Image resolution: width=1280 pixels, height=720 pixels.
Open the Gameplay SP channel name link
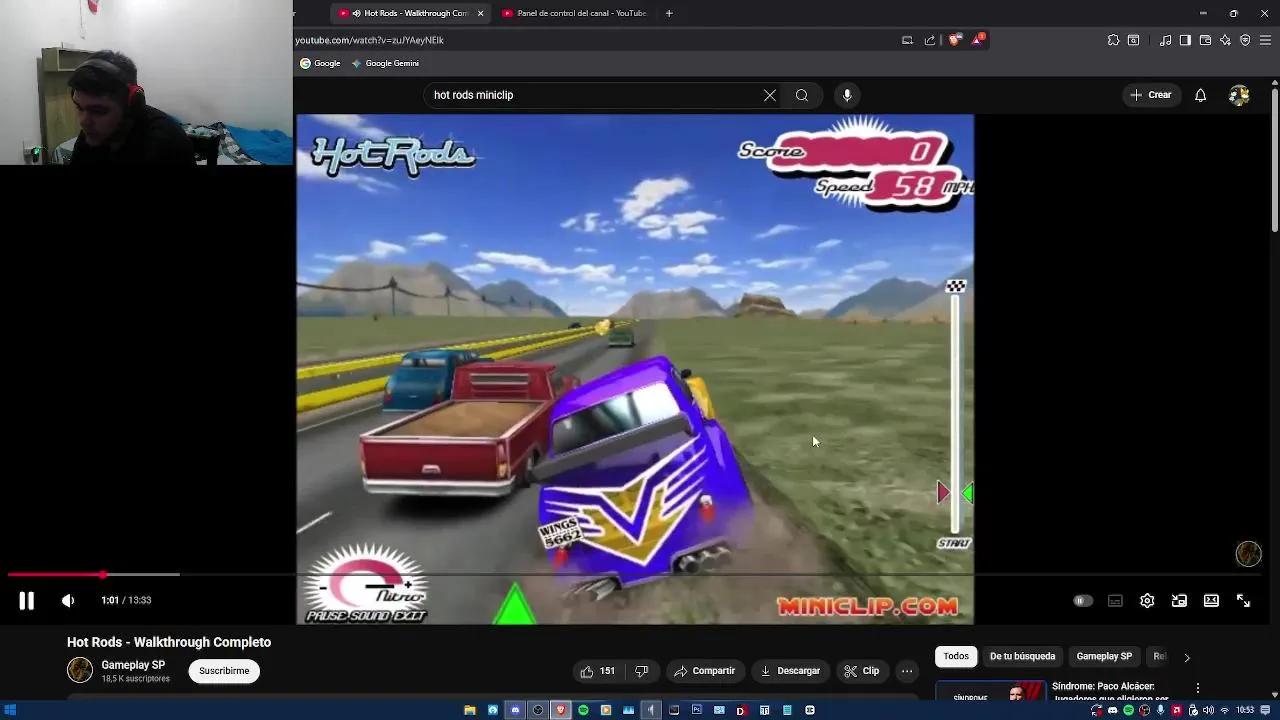coord(133,665)
